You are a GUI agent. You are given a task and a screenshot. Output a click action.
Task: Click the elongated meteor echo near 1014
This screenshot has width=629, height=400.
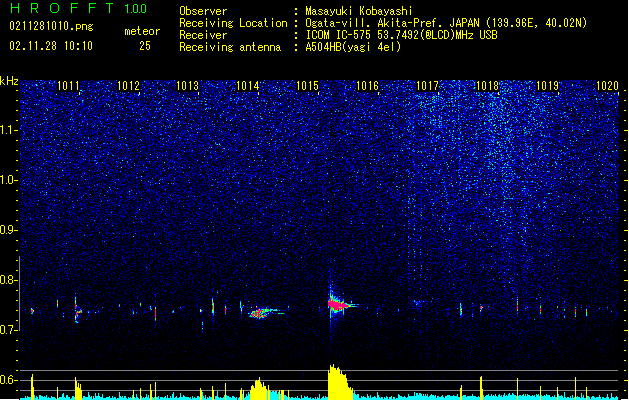267,312
